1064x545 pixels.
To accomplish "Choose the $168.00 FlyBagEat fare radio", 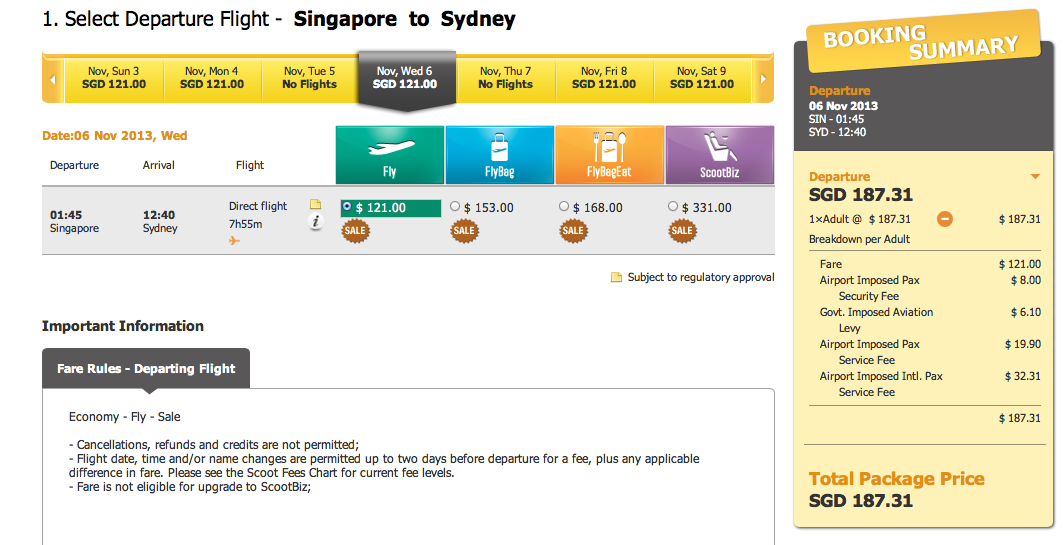I will click(564, 206).
